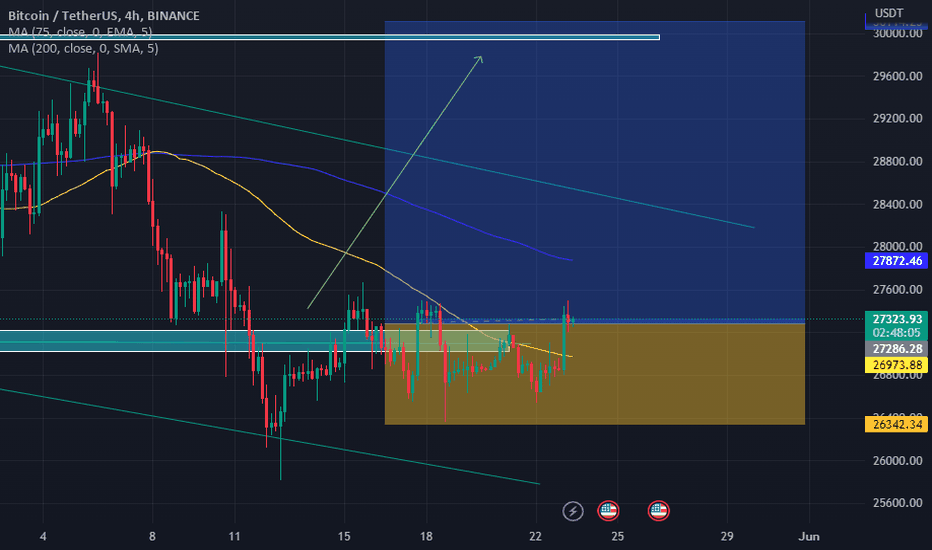Click the 27323.93 current price label
Image resolution: width=932 pixels, height=550 pixels.
coord(897,319)
